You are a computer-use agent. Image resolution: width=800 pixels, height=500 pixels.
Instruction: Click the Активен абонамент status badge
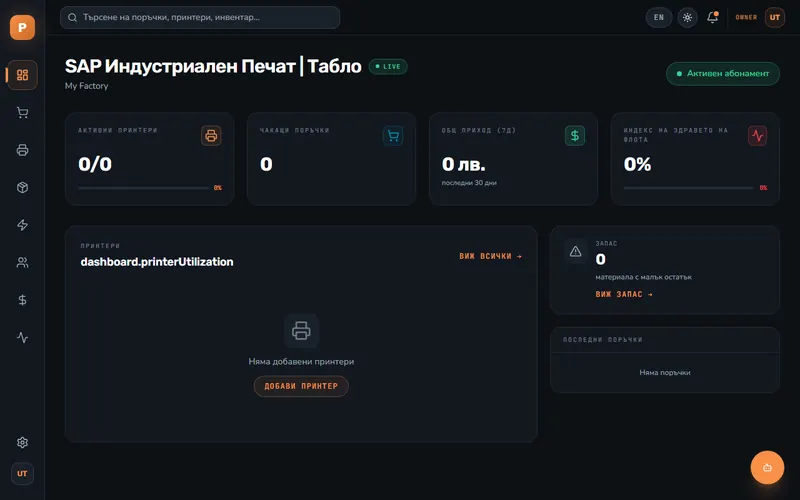pos(723,73)
